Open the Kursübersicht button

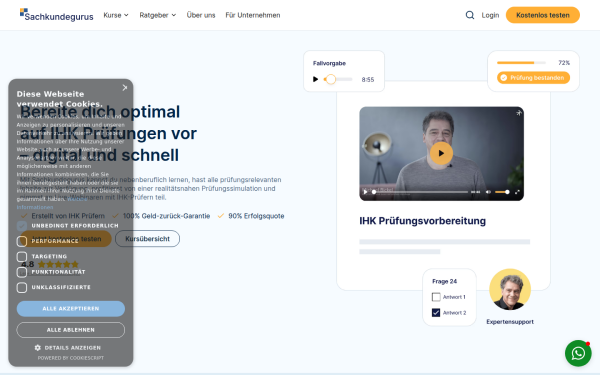pyautogui.click(x=147, y=238)
